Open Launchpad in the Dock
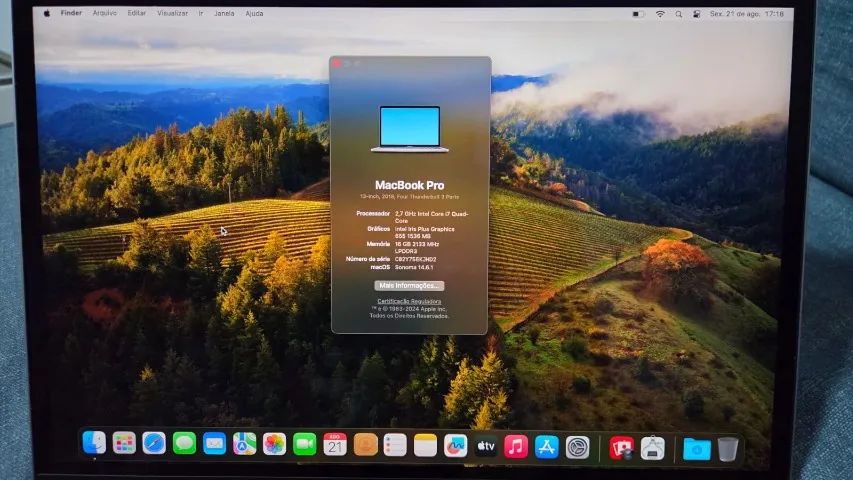The height and width of the screenshot is (480, 853). [124, 443]
